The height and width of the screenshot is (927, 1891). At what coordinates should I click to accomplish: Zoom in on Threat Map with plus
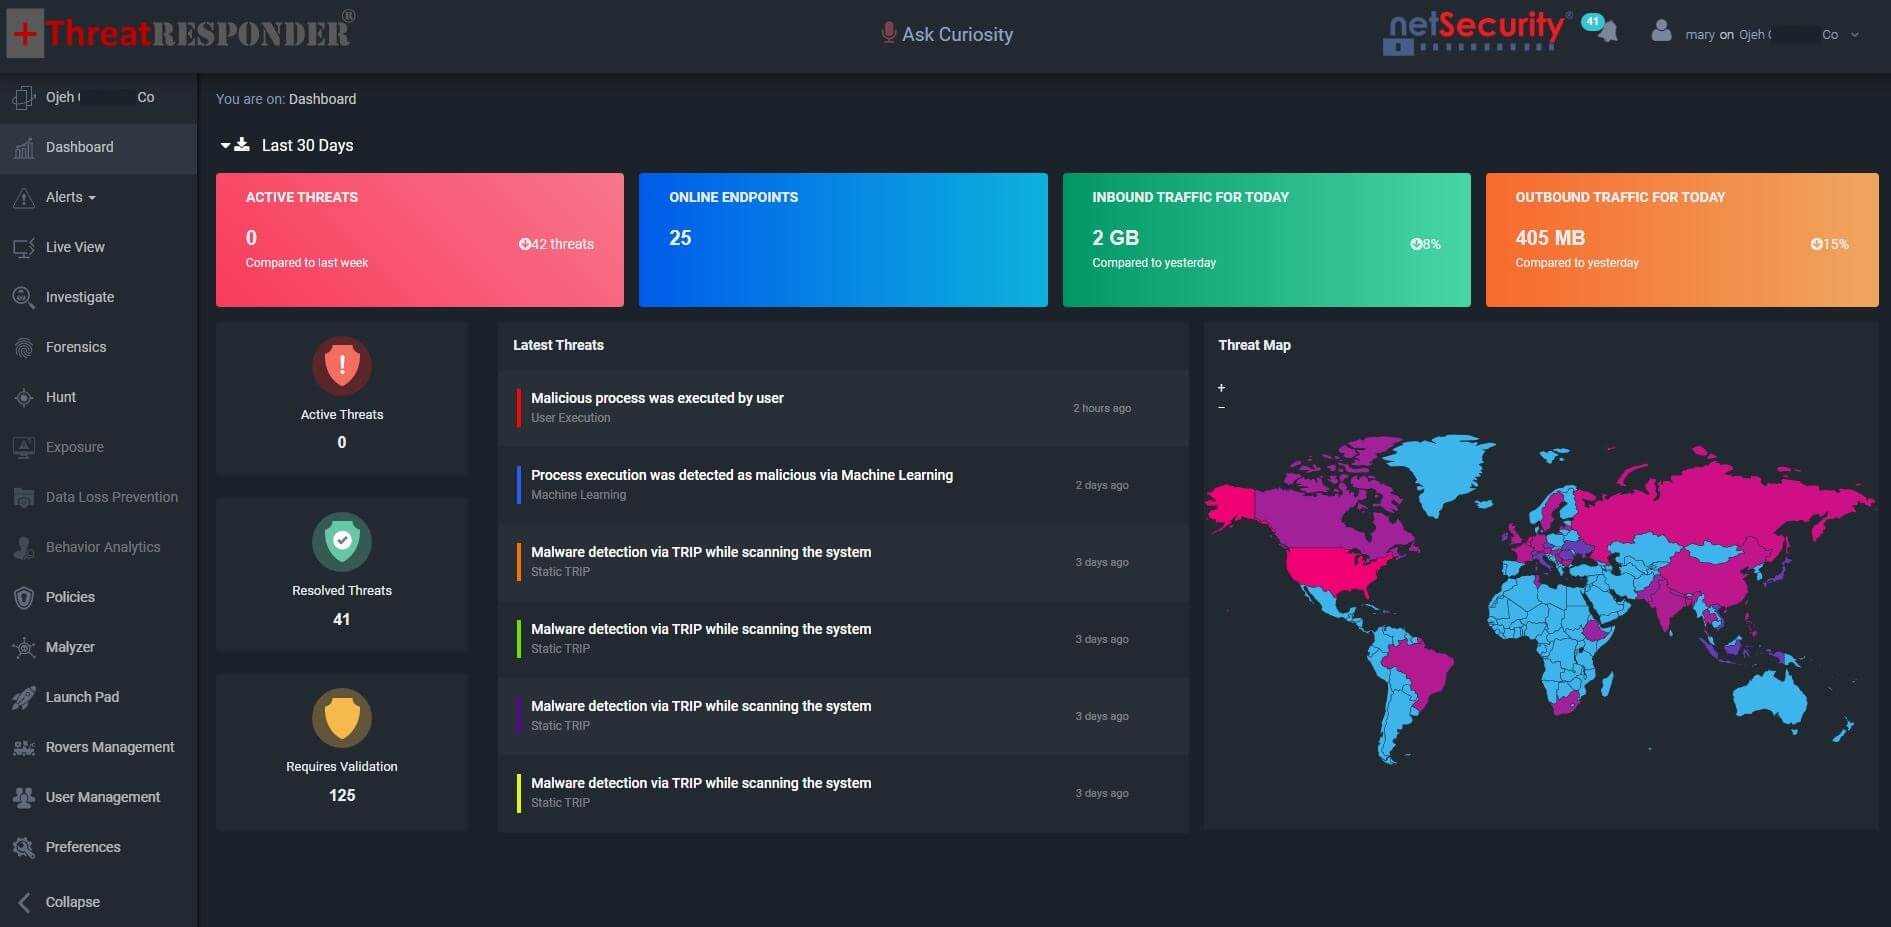[1221, 388]
